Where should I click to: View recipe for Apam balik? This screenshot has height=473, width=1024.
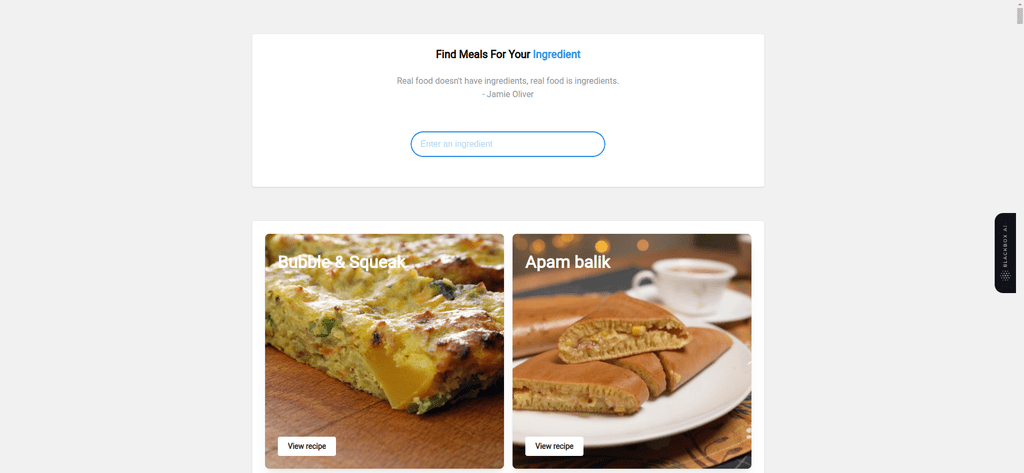tap(554, 446)
